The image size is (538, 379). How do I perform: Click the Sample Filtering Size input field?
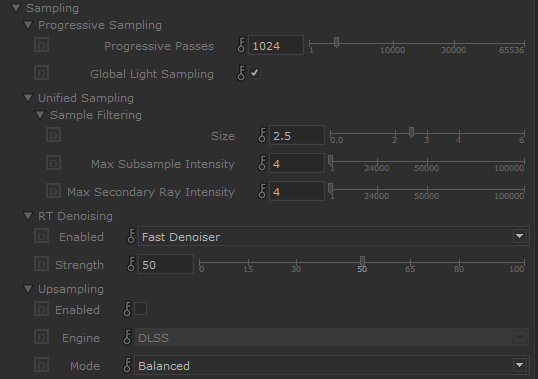[297, 135]
